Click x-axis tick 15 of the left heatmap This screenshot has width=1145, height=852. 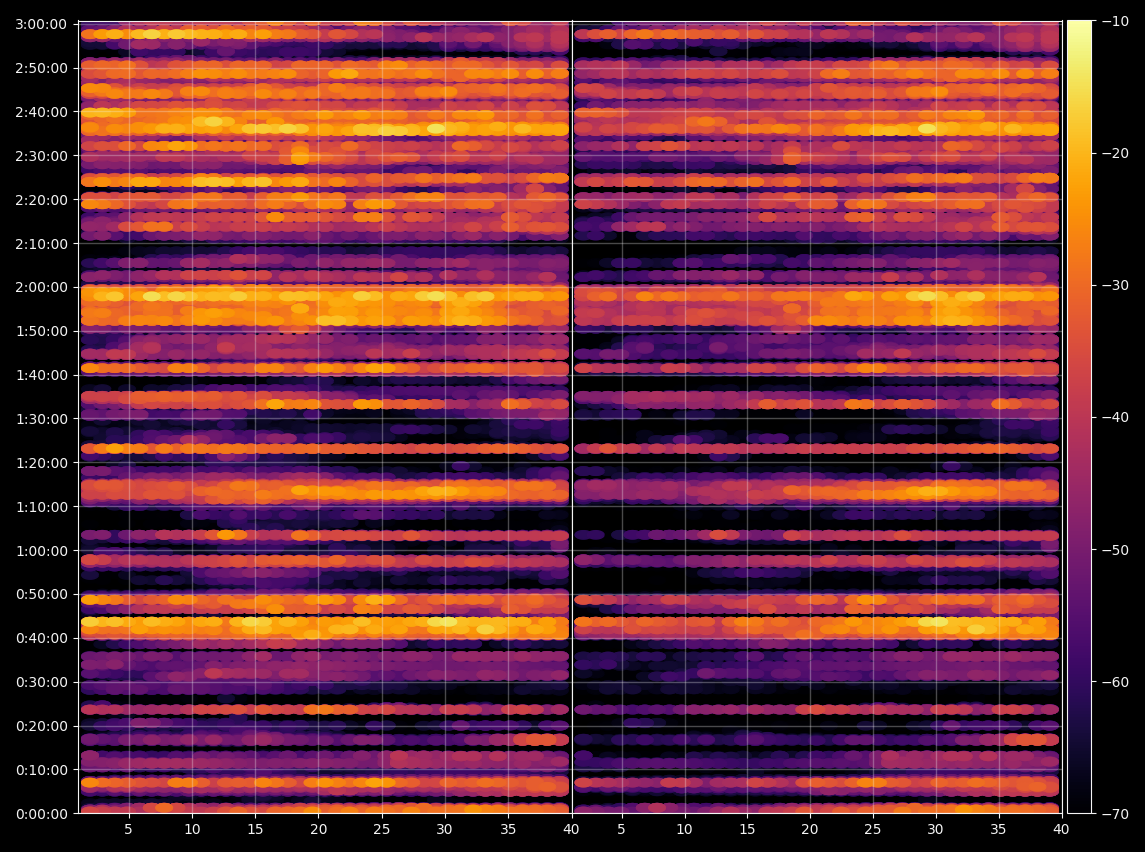[x=255, y=829]
